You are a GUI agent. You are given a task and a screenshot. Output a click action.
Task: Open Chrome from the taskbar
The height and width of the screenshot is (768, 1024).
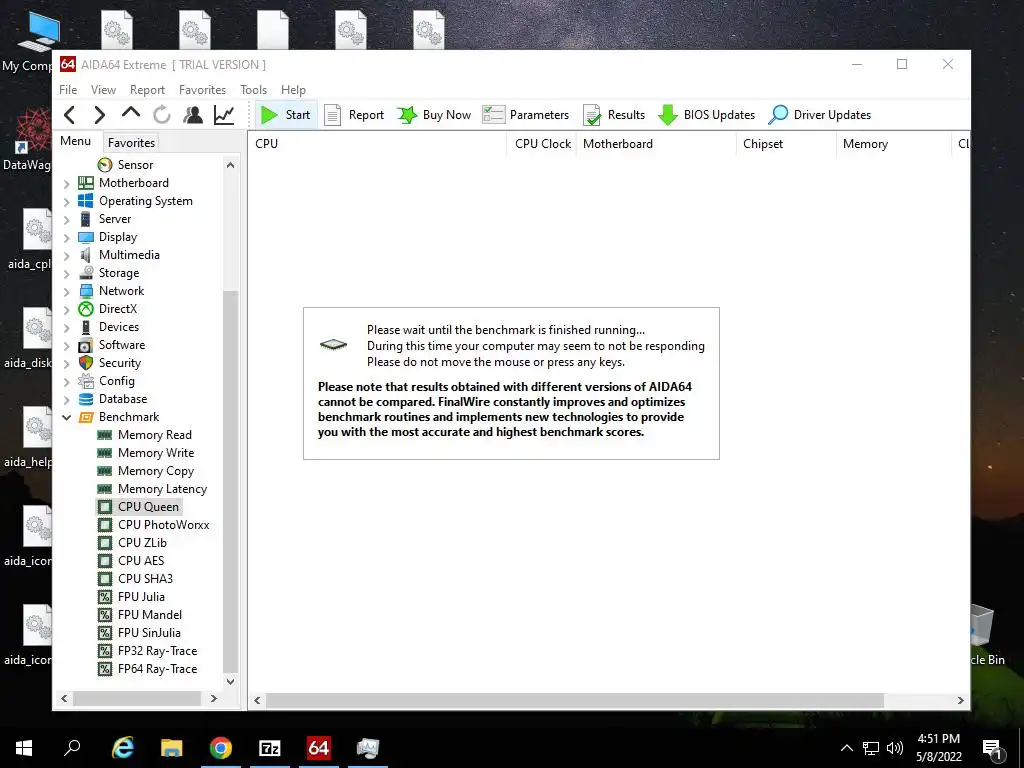[221, 748]
